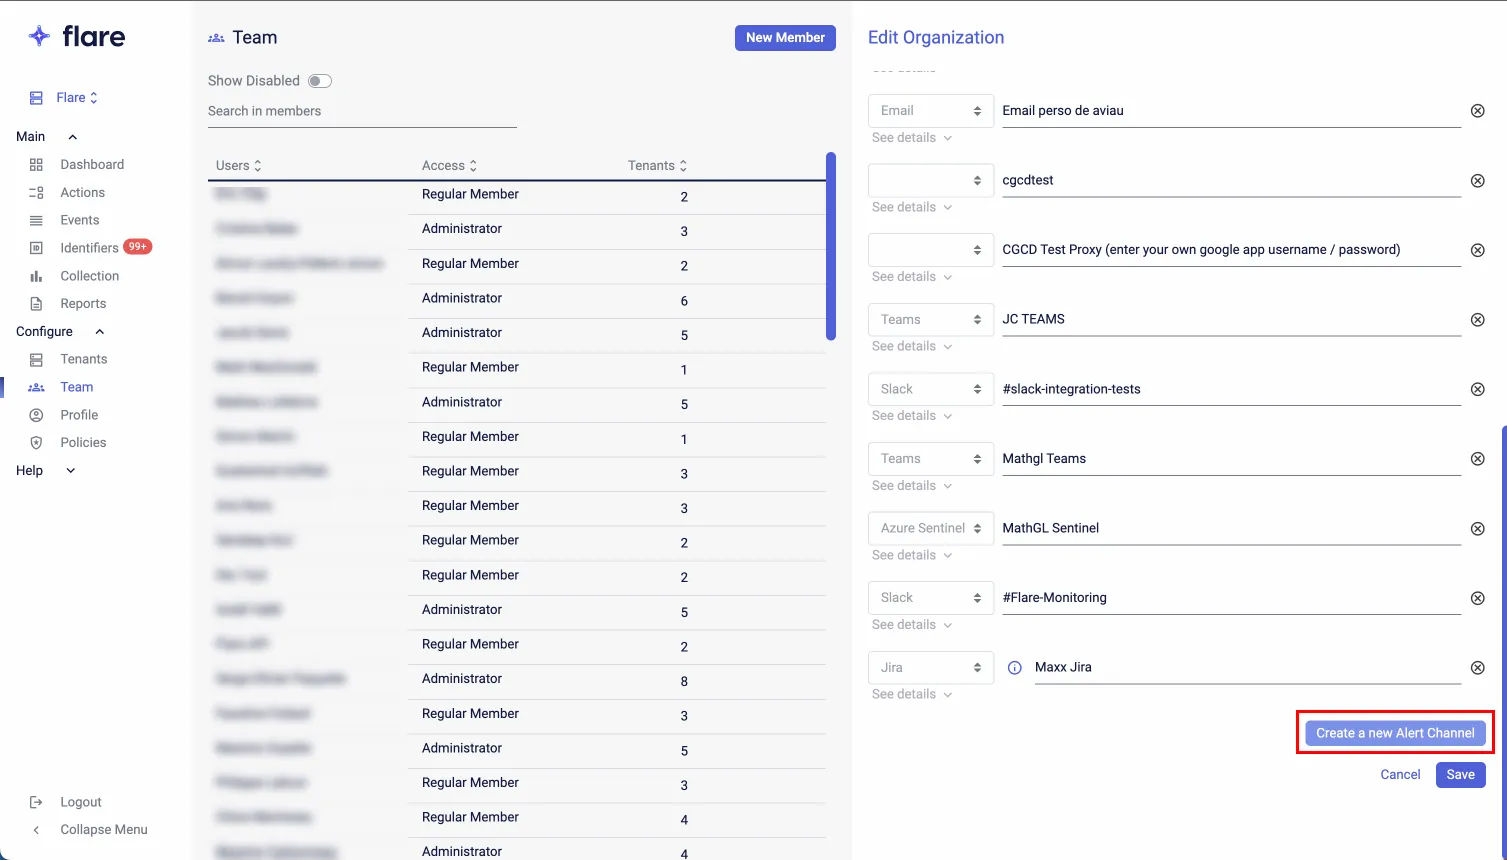Image resolution: width=1507 pixels, height=860 pixels.
Task: Expand See details under #slack-integration-tests
Action: coord(911,416)
